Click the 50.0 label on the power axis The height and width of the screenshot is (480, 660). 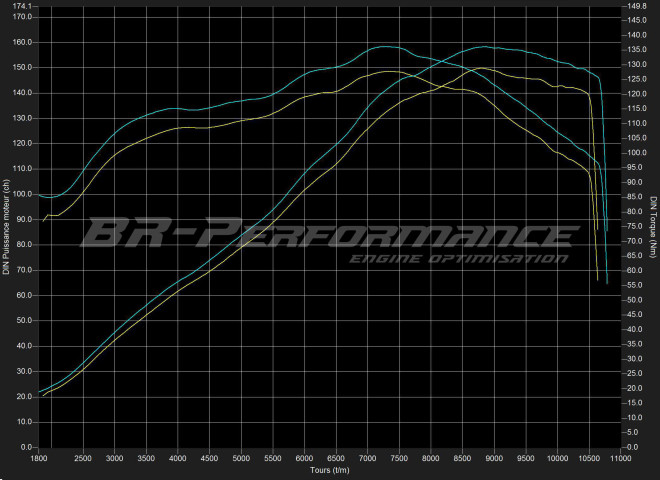tap(24, 320)
